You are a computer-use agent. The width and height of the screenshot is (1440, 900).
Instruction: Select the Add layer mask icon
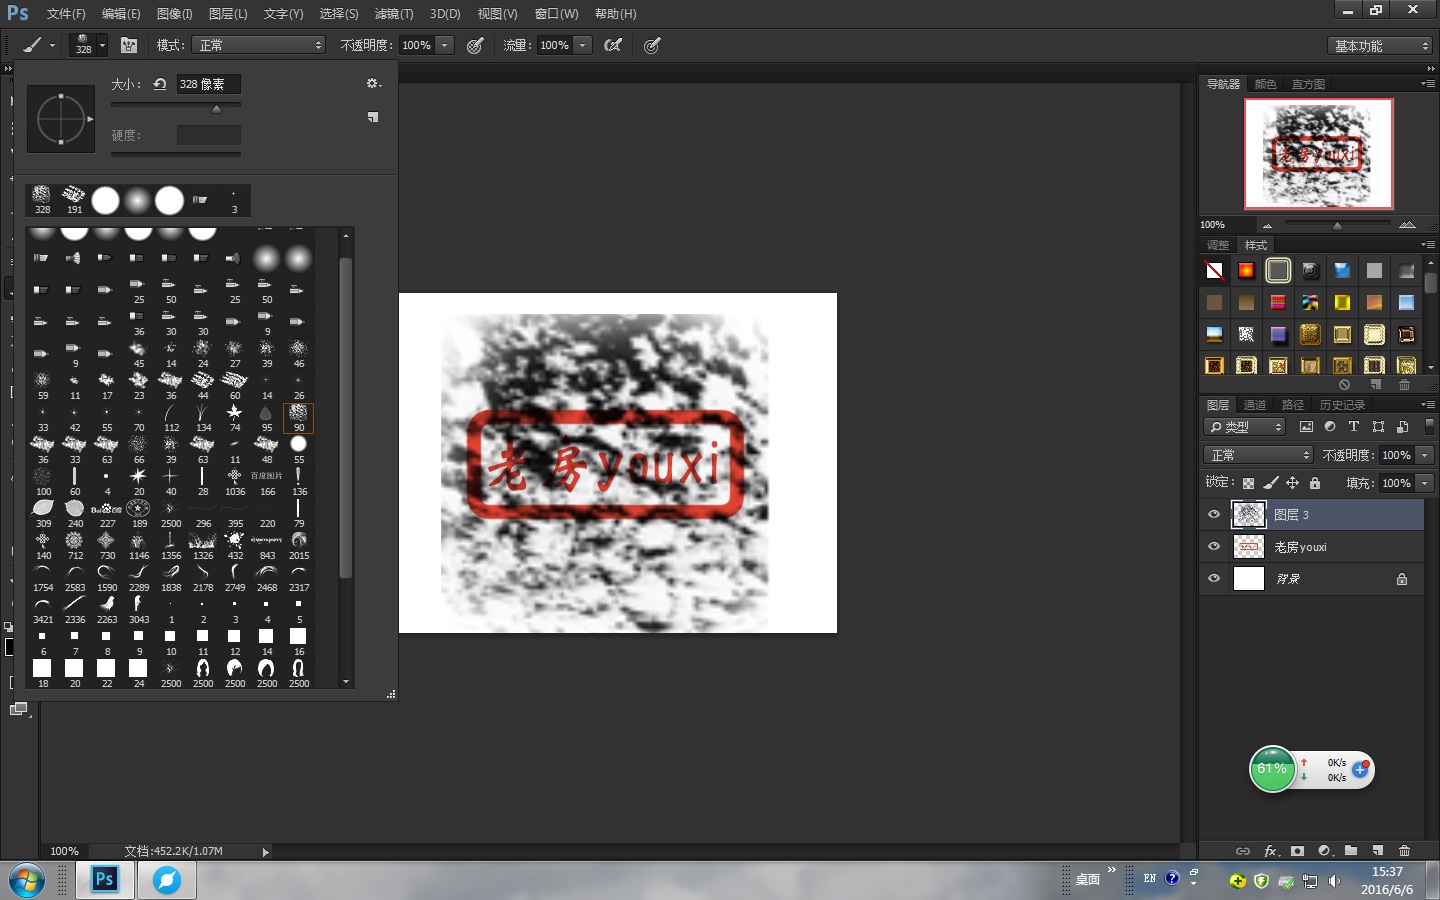point(1297,851)
